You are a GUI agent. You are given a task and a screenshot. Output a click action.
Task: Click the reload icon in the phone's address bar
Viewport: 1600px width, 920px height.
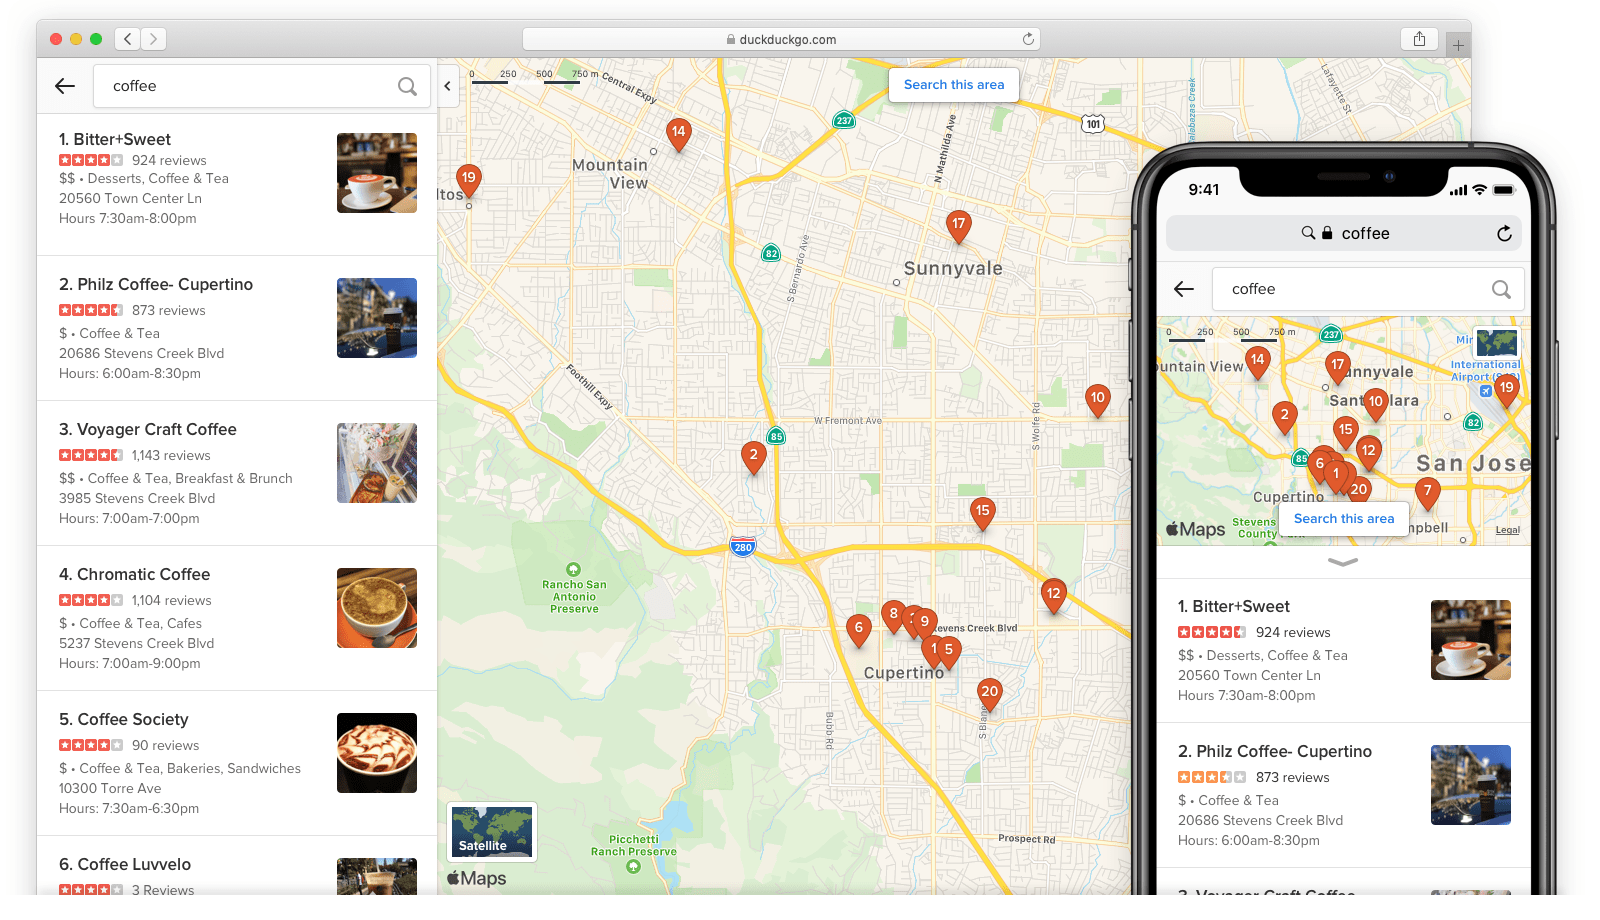pos(1505,233)
